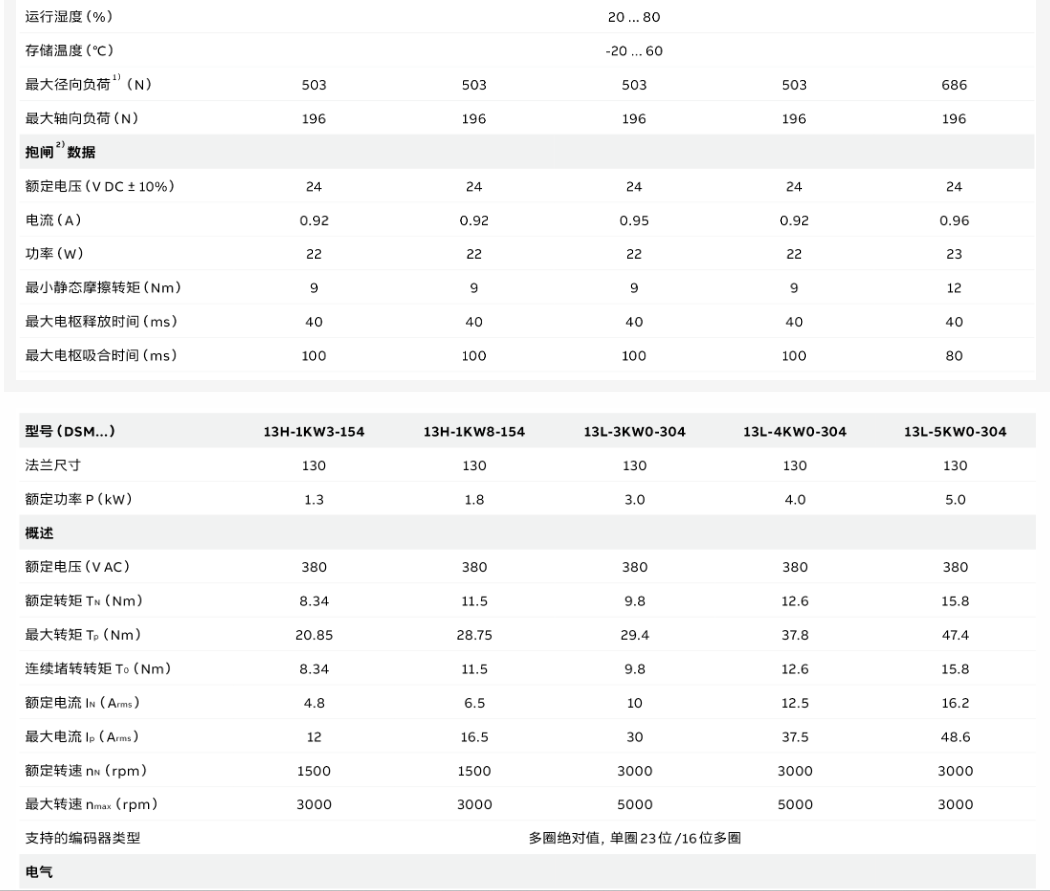Select the 13H-1KW8-154 model column header

click(x=474, y=432)
